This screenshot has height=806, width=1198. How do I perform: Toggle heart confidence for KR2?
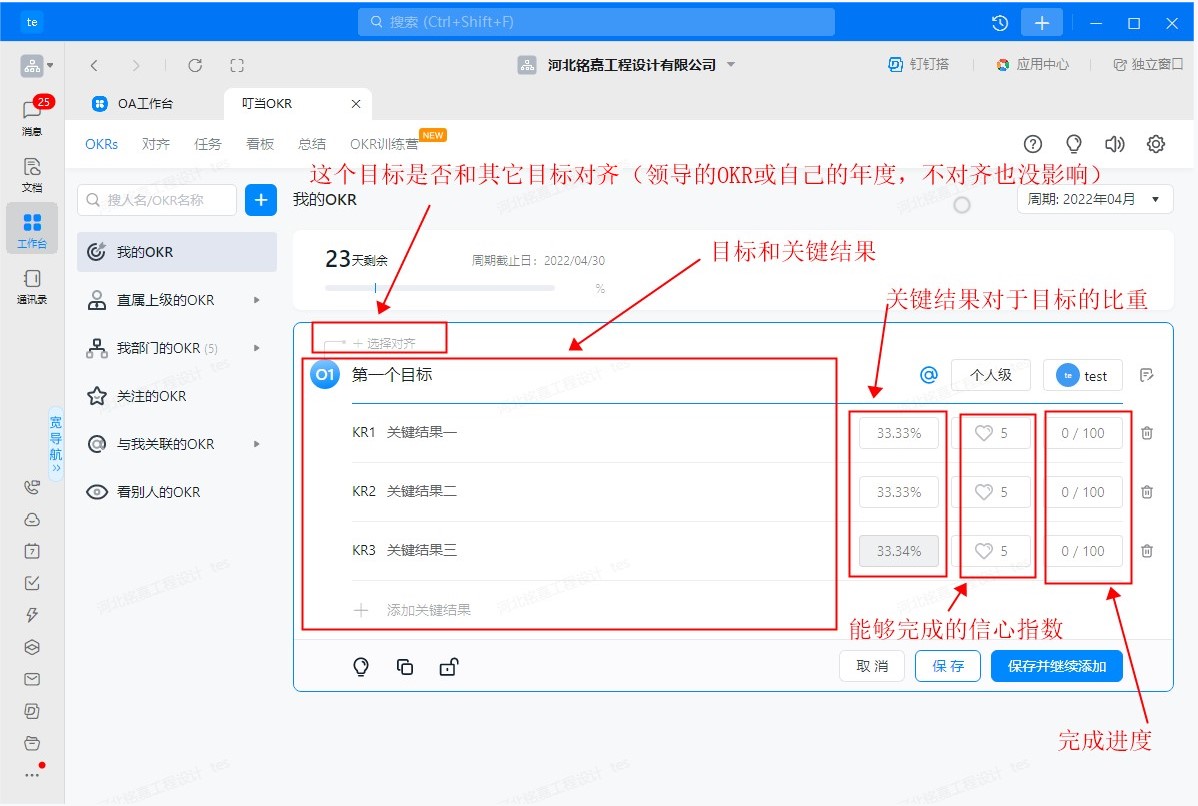tap(984, 492)
